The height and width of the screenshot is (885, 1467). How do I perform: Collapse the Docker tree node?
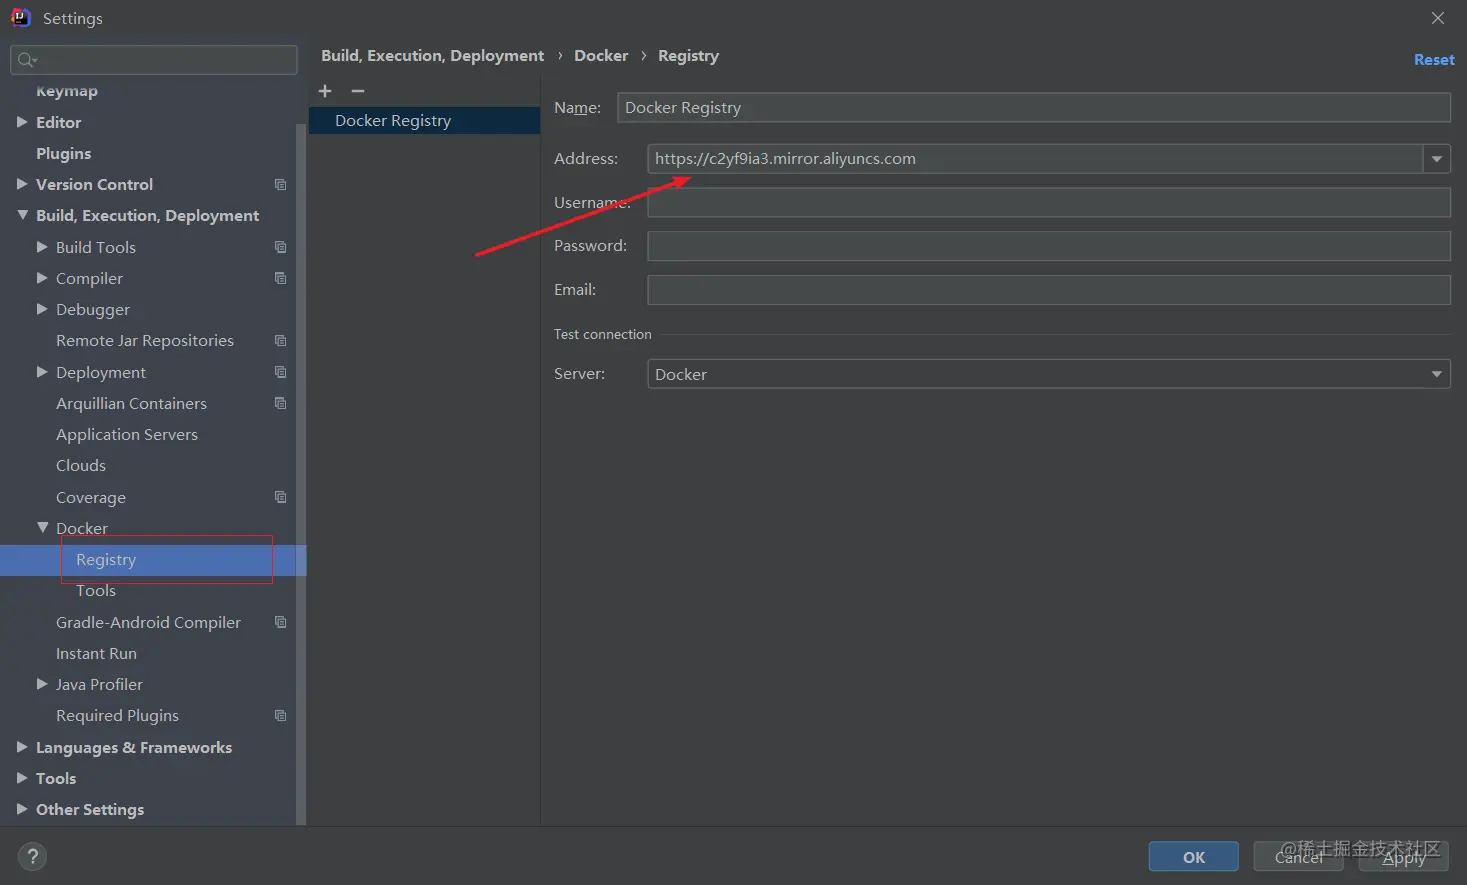[42, 528]
